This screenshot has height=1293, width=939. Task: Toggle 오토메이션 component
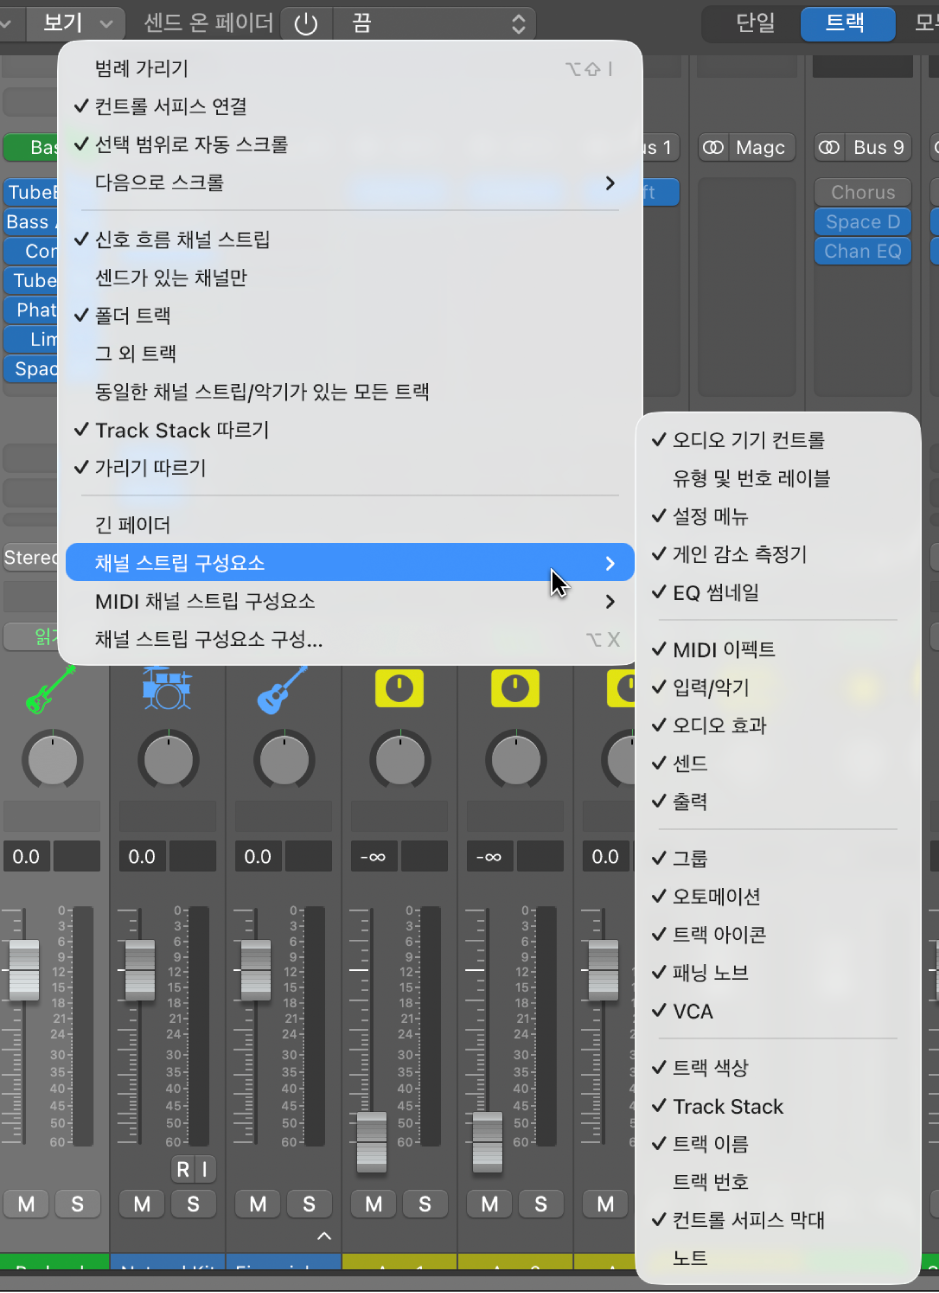click(778, 896)
